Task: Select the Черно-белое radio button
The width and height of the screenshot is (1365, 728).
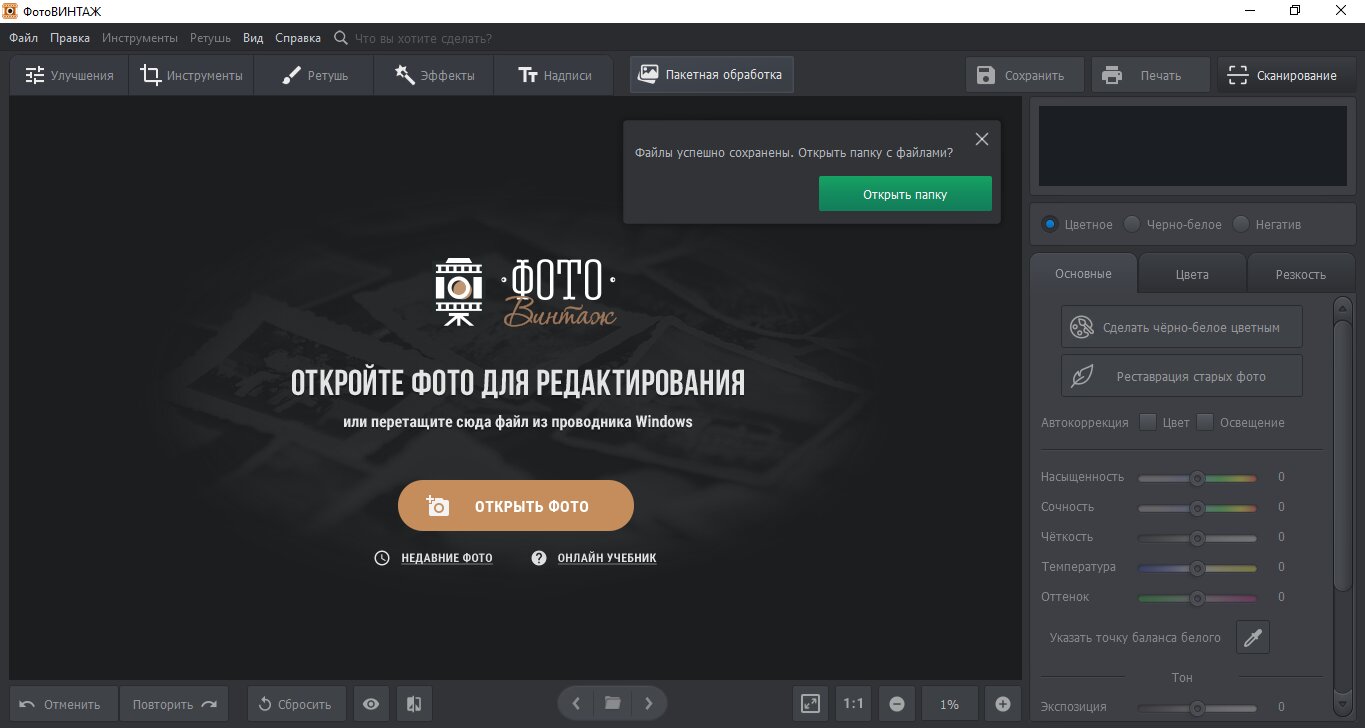Action: pyautogui.click(x=1132, y=224)
